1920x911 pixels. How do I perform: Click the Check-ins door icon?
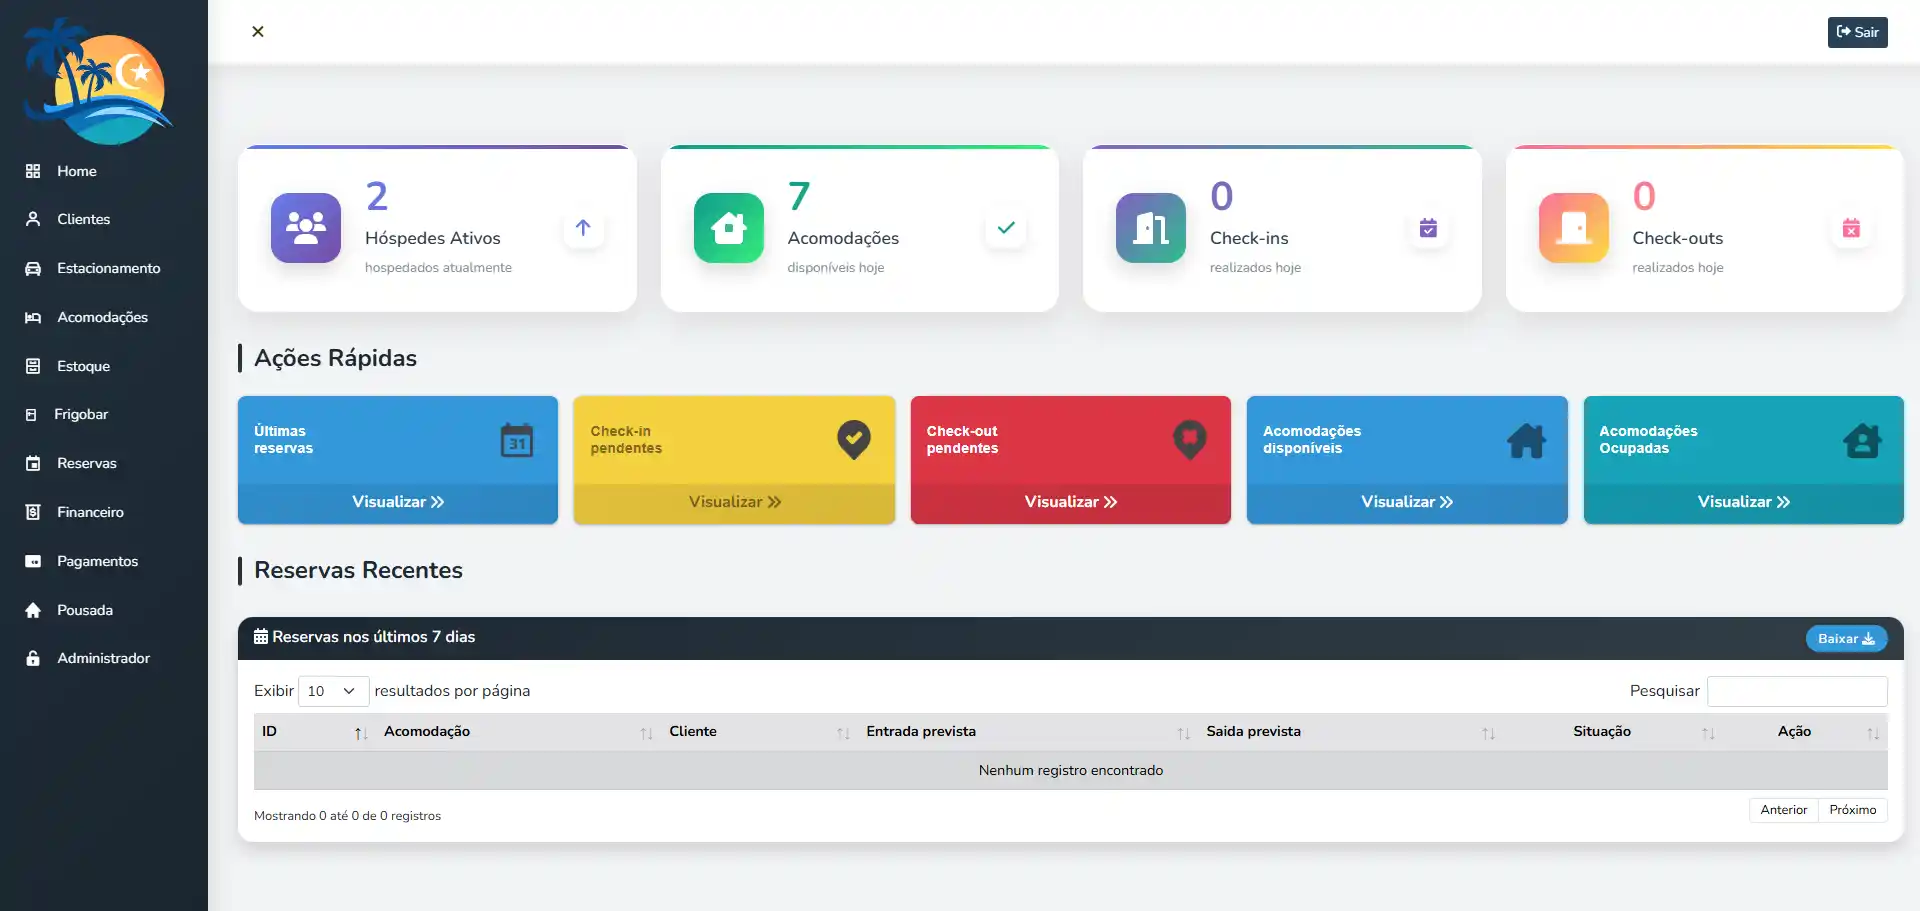pos(1150,228)
